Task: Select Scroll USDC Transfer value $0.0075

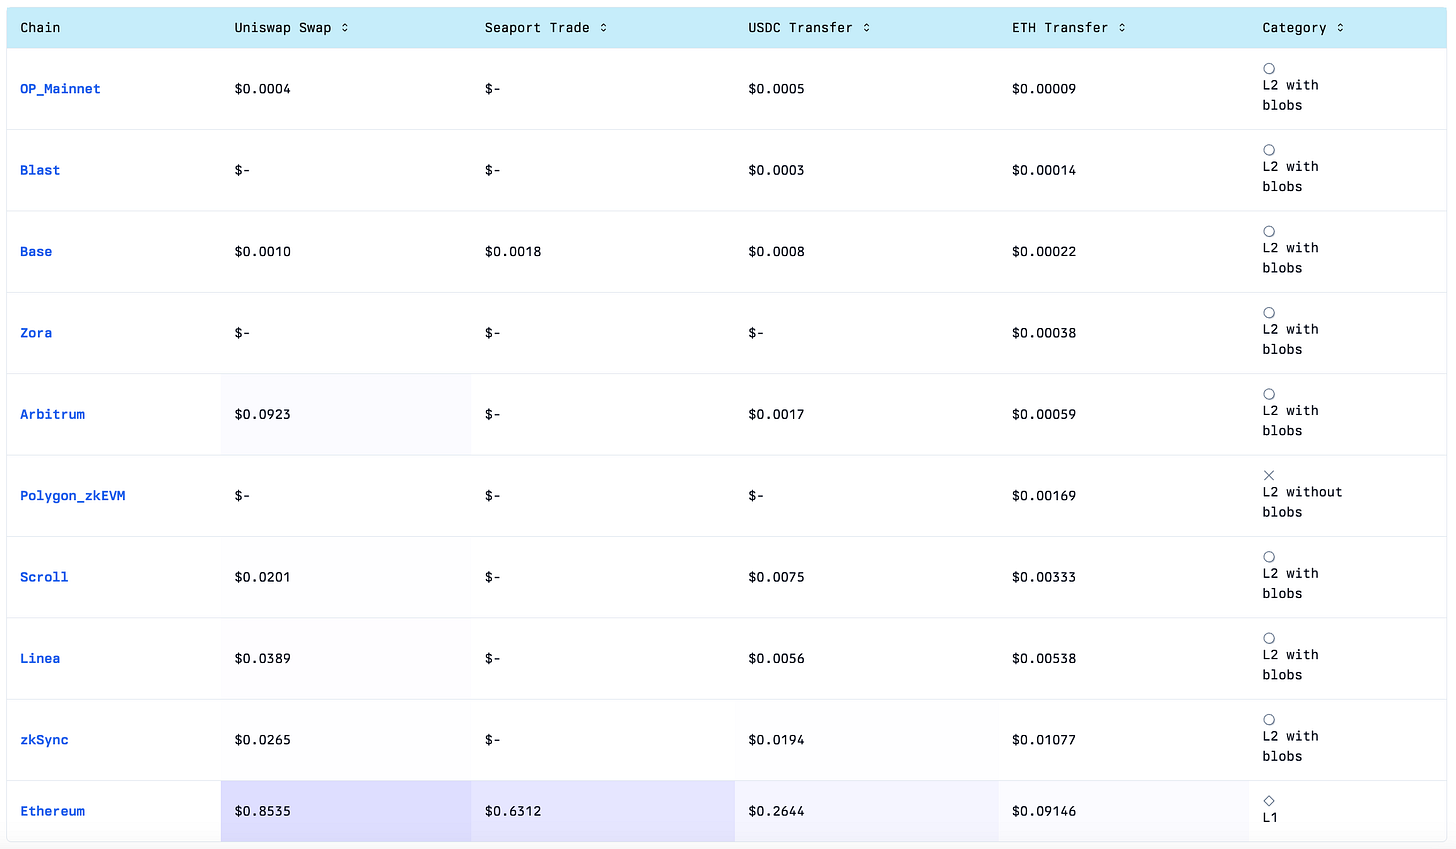Action: tap(776, 577)
